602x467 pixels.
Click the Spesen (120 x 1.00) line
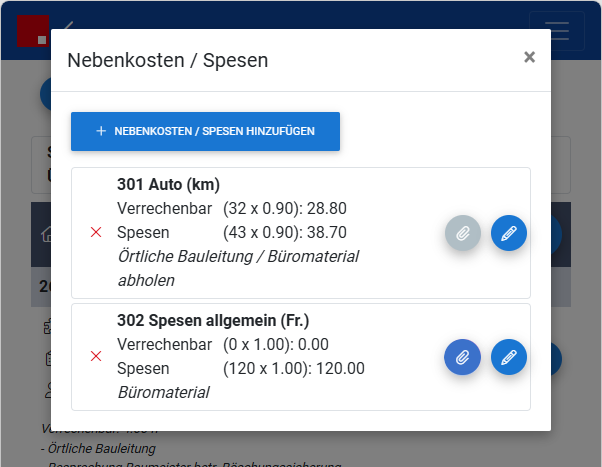241,368
